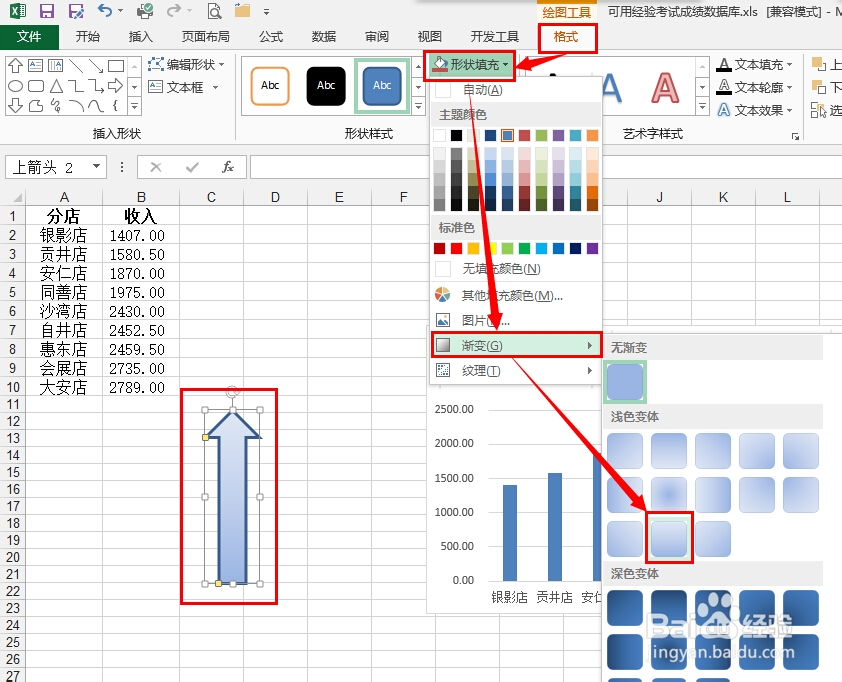Image resolution: width=842 pixels, height=682 pixels.
Task: Select the up arrow shape in 插入形状 gallery
Action: point(15,64)
